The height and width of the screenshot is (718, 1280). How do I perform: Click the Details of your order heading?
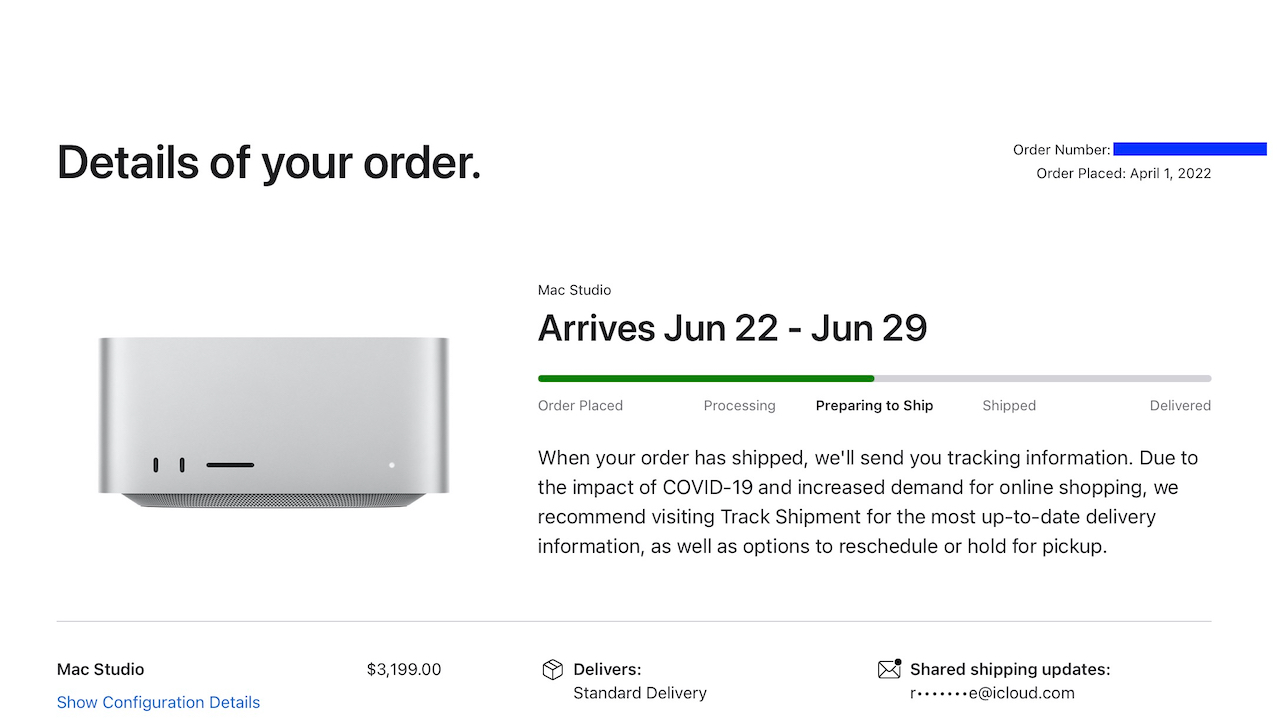[x=269, y=162]
